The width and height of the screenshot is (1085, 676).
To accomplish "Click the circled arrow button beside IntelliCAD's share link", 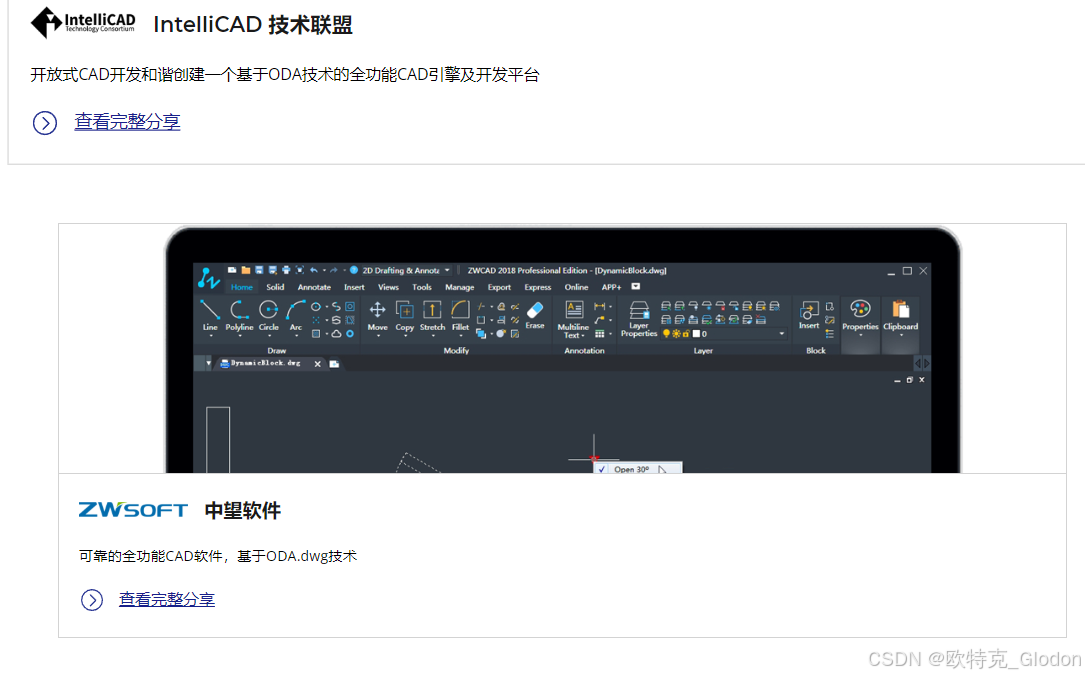I will click(x=45, y=123).
